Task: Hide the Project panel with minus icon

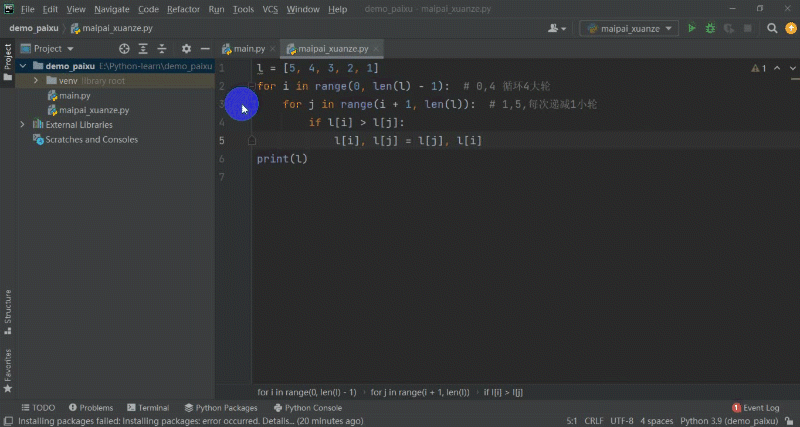Action: [x=205, y=48]
